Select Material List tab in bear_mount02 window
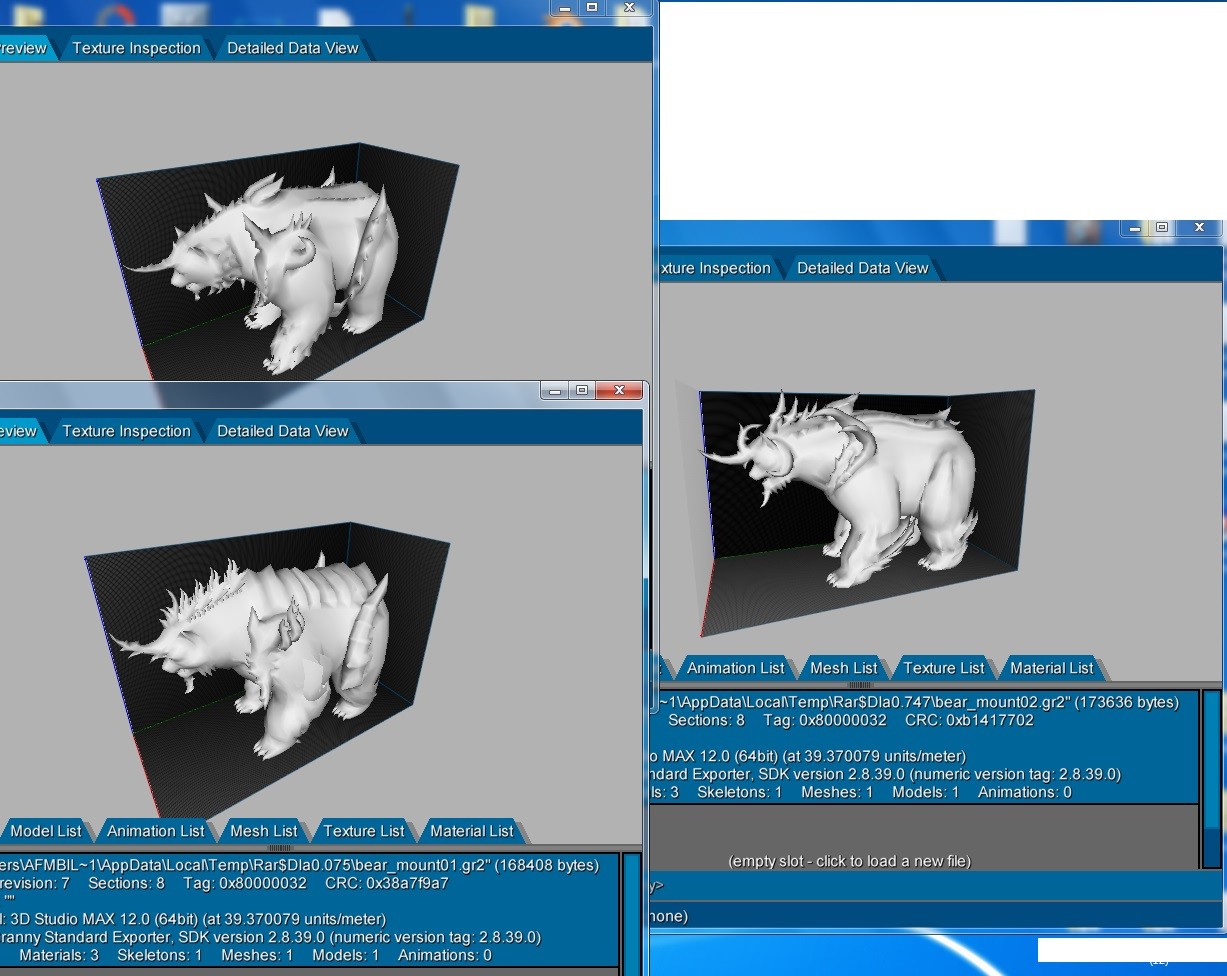This screenshot has height=976, width=1227. coord(1051,668)
